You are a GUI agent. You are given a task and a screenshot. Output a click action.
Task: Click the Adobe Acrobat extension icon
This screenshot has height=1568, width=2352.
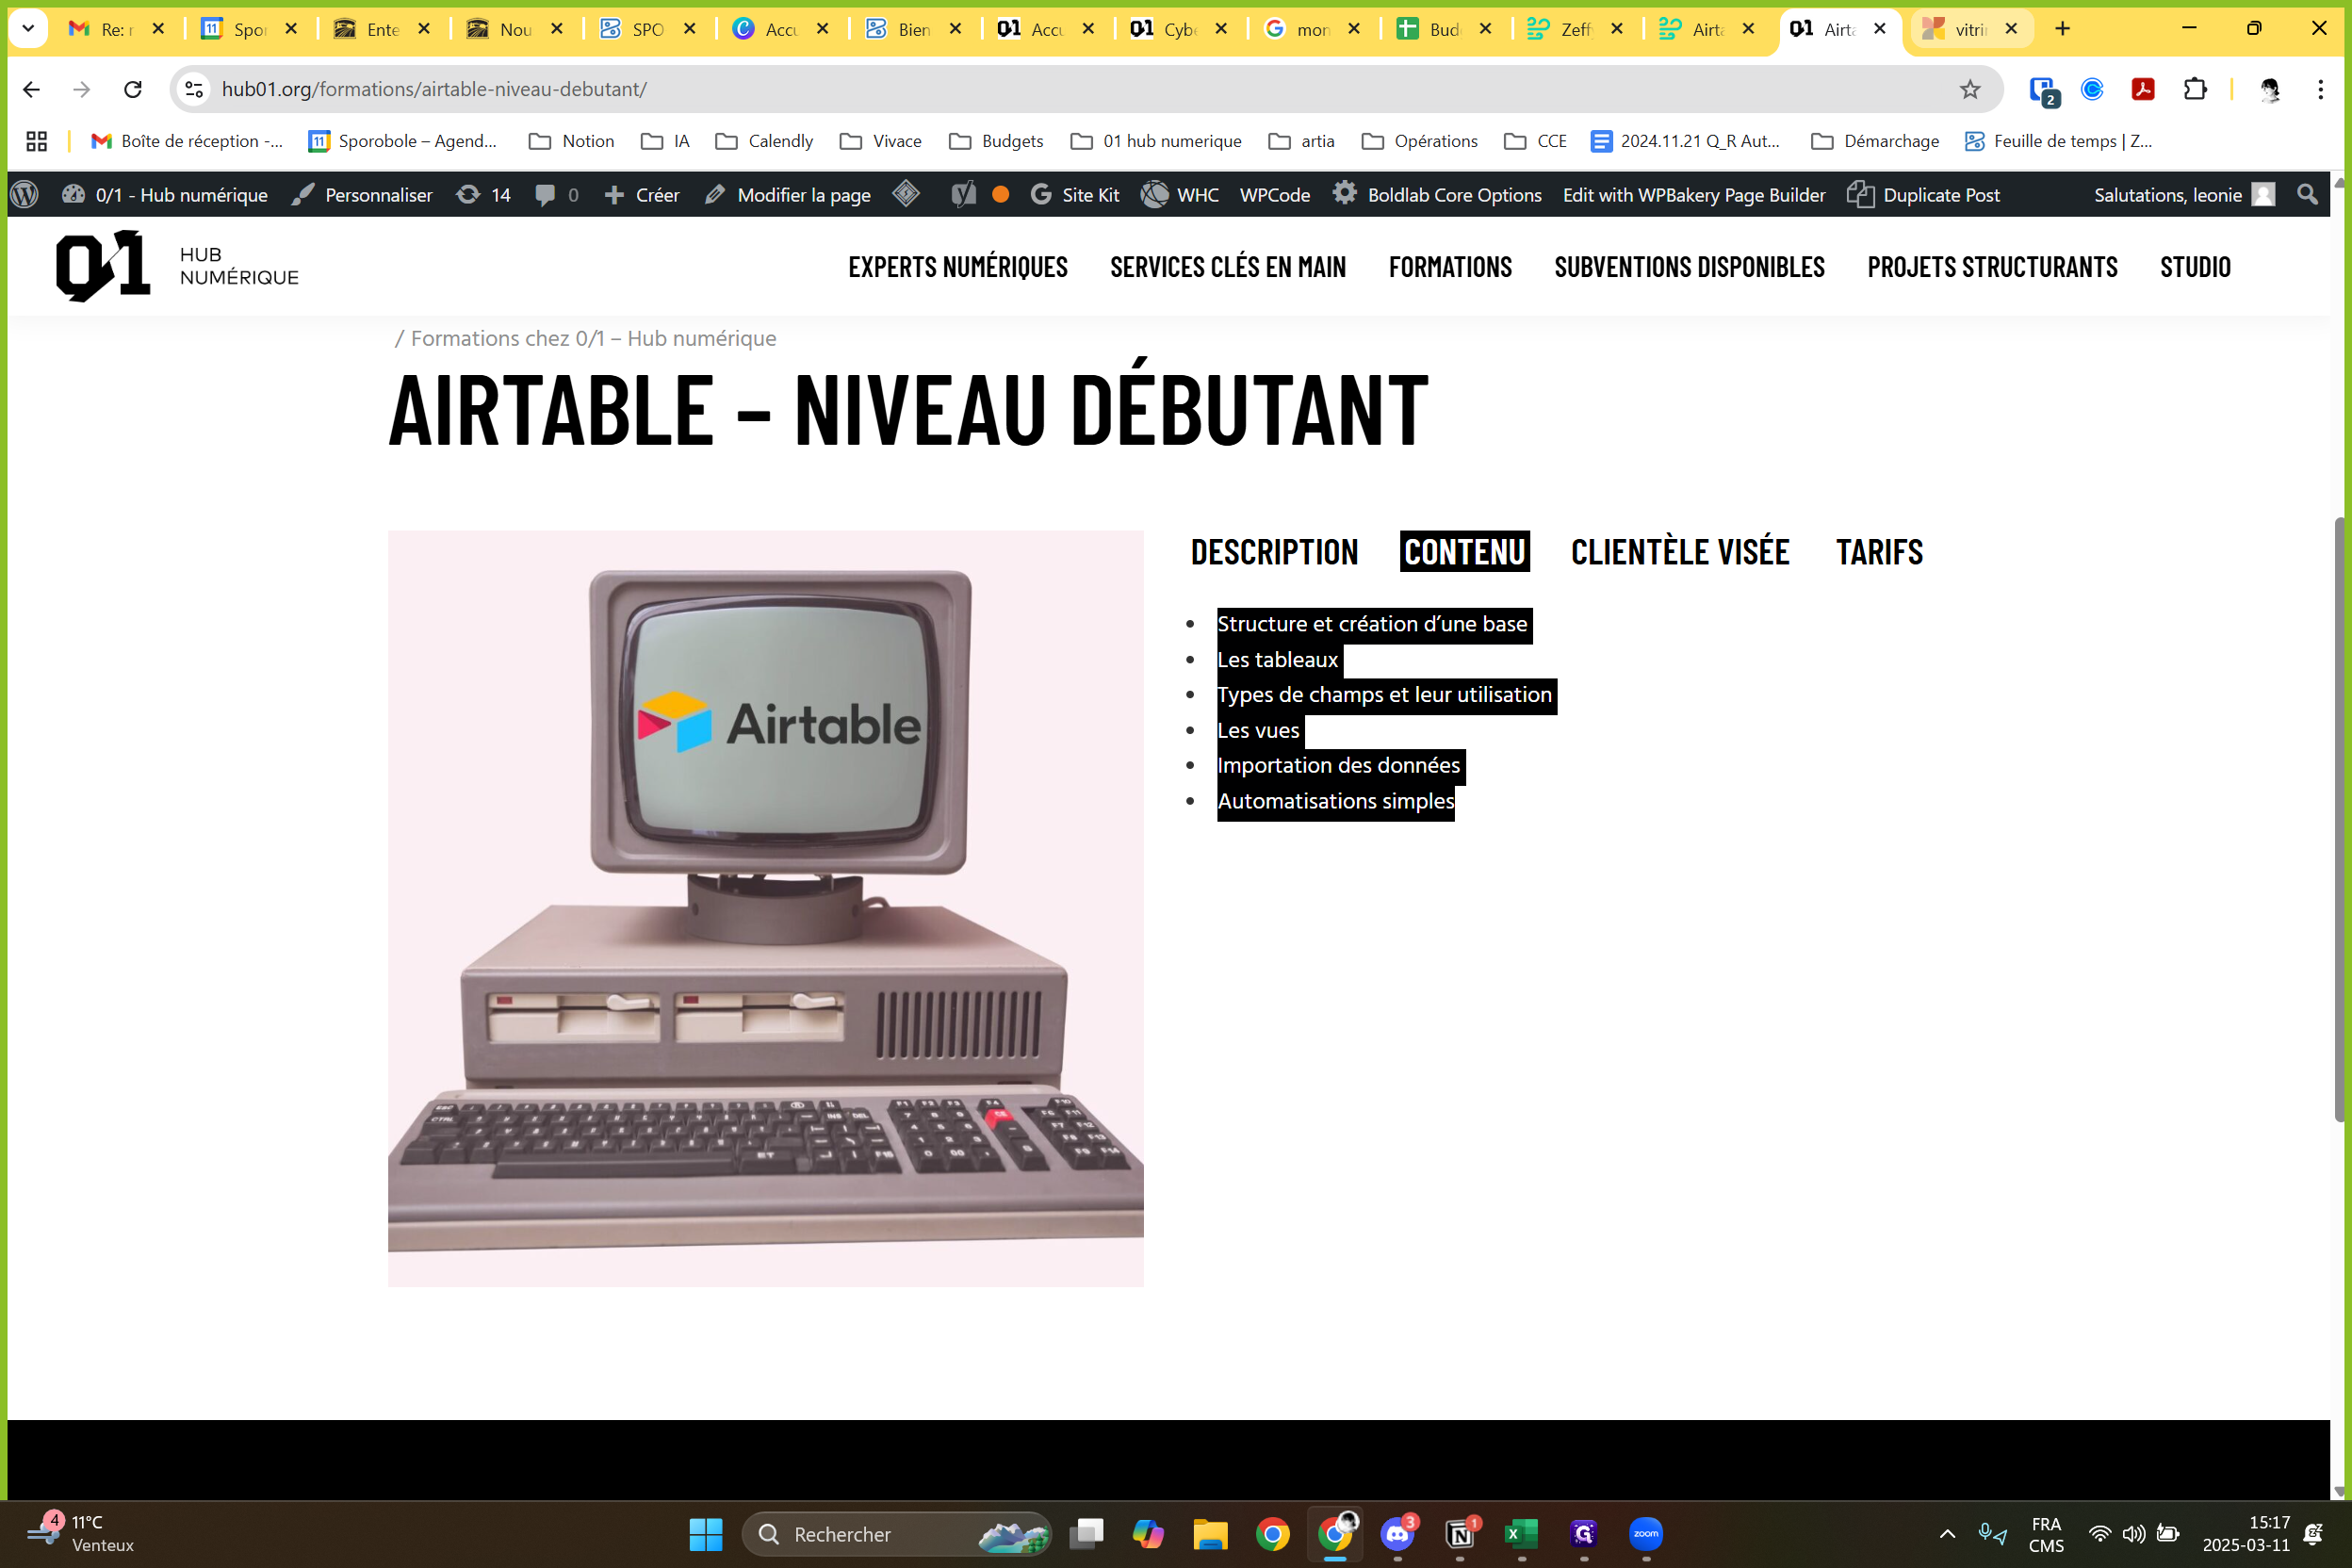[x=2142, y=89]
